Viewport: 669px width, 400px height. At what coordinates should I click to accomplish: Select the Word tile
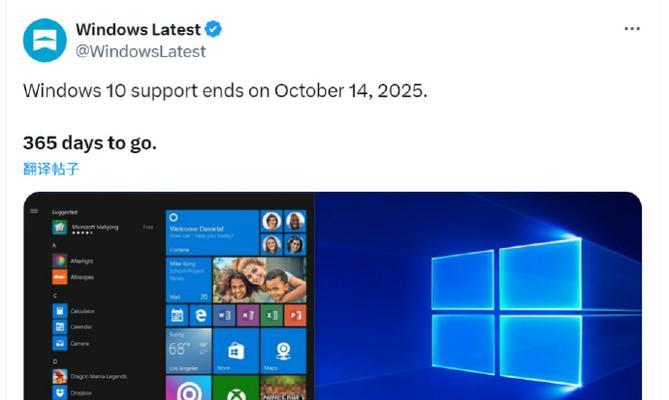tap(224, 315)
